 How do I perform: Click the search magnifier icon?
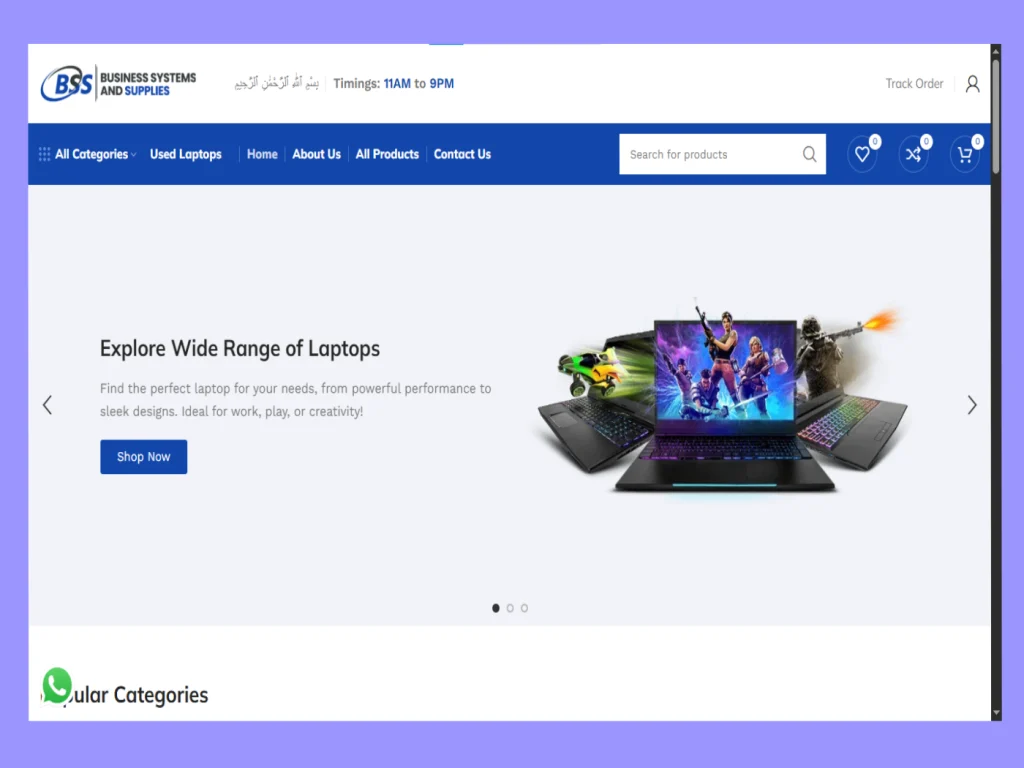(x=809, y=154)
